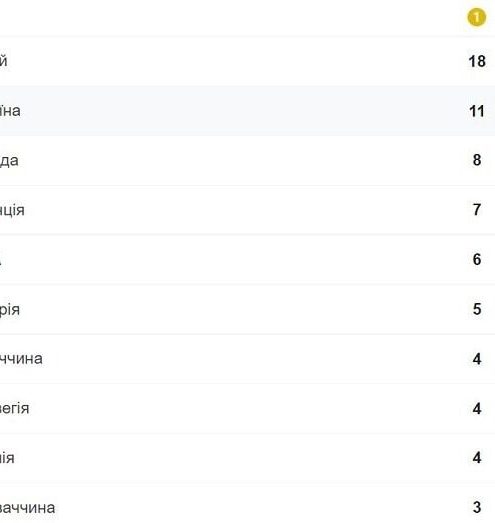495x523 pixels.
Task: Open the country name ending in 'да'
Action: tap(9, 161)
